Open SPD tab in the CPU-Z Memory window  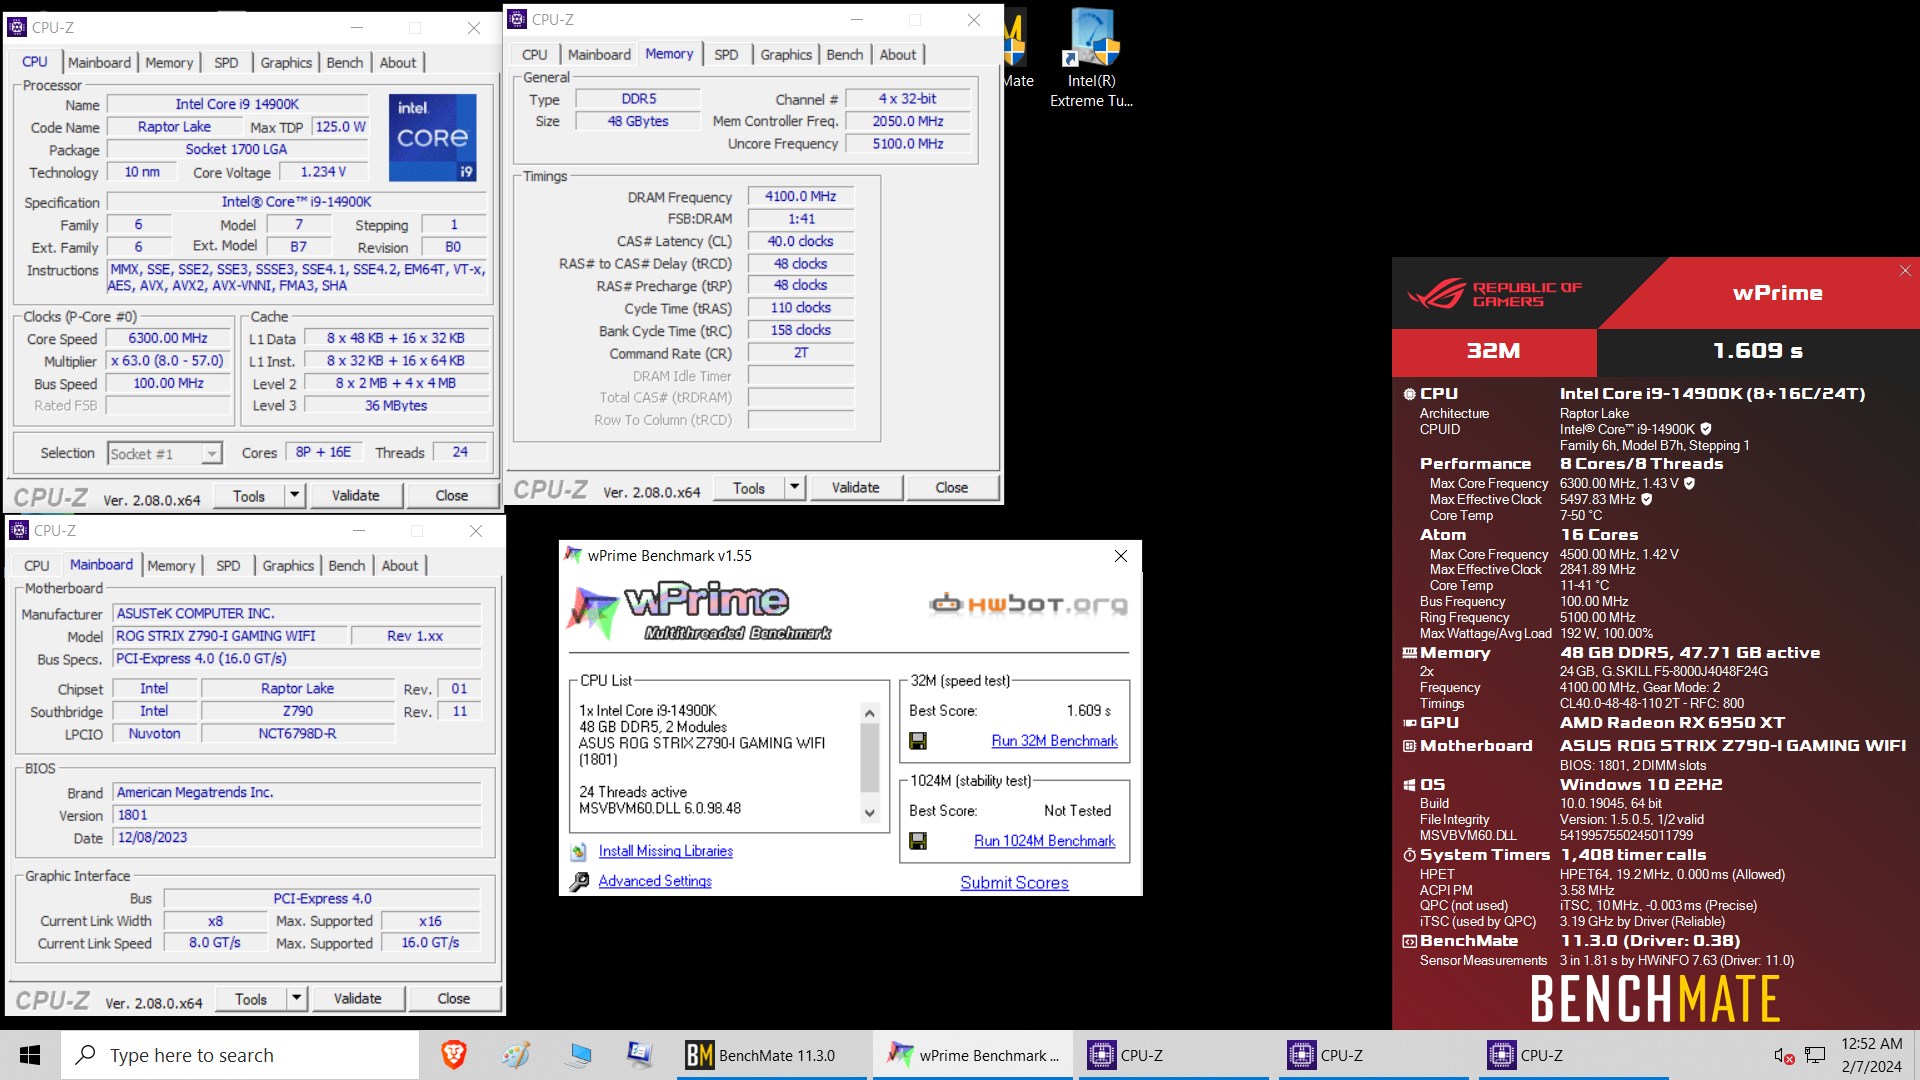point(726,54)
